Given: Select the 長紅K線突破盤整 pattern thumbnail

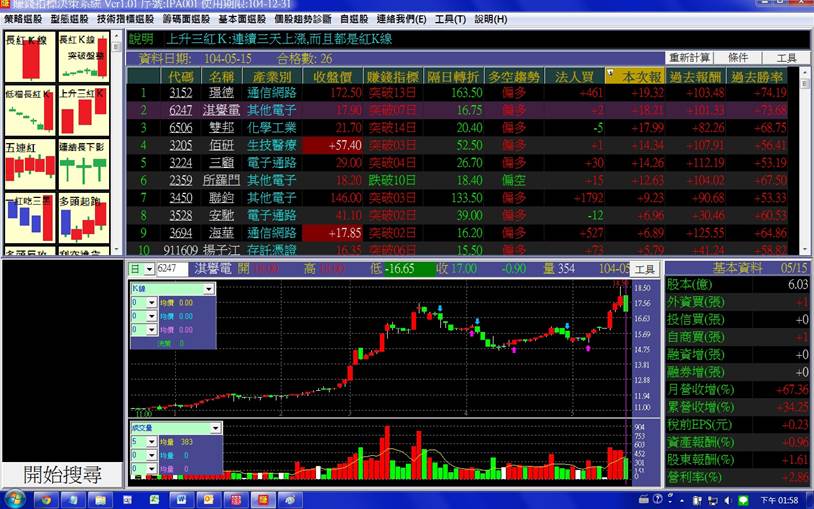Looking at the screenshot, I should [84, 57].
